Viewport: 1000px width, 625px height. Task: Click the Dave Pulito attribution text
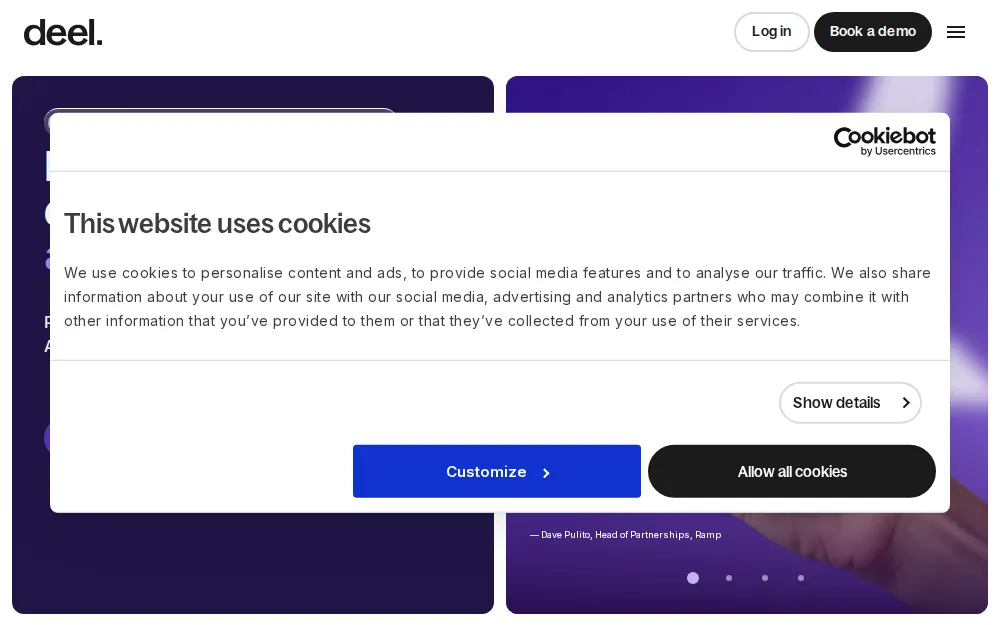625,535
